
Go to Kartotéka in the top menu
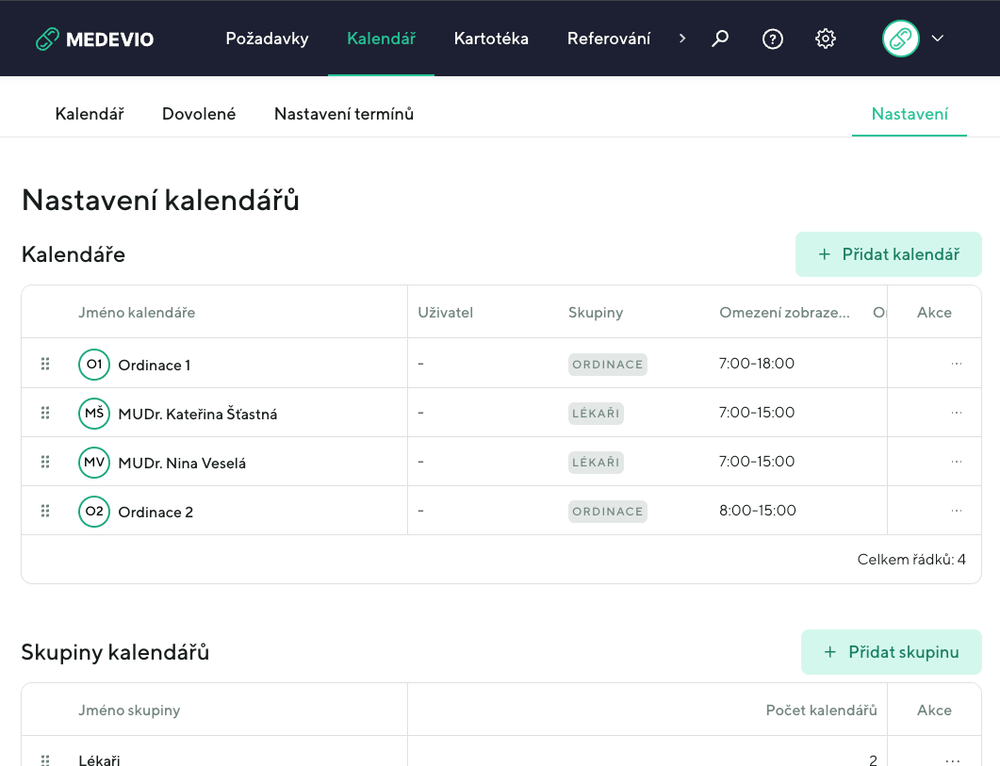491,39
